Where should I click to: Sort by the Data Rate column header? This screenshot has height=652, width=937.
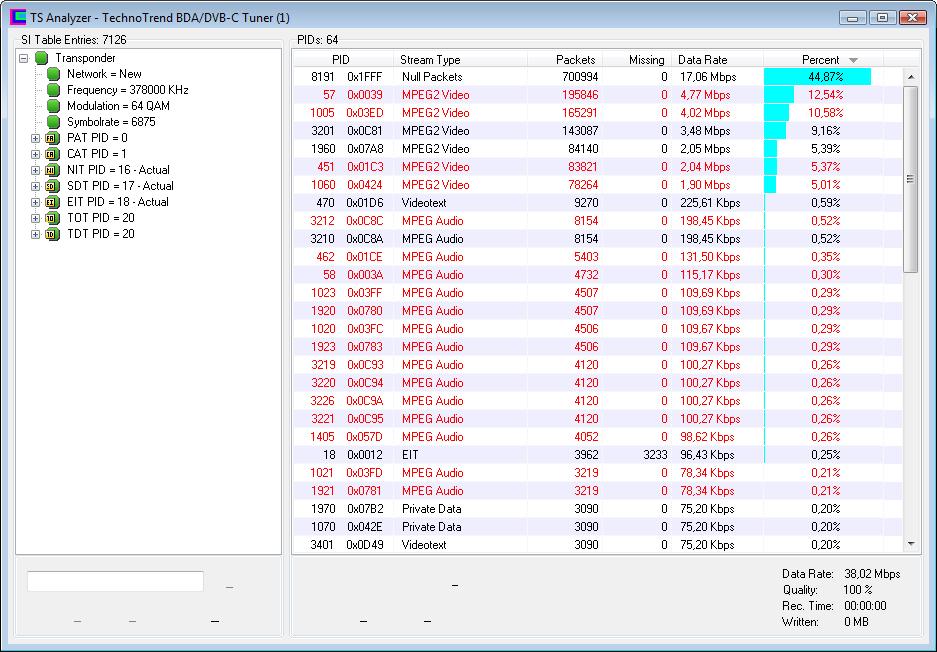click(717, 60)
